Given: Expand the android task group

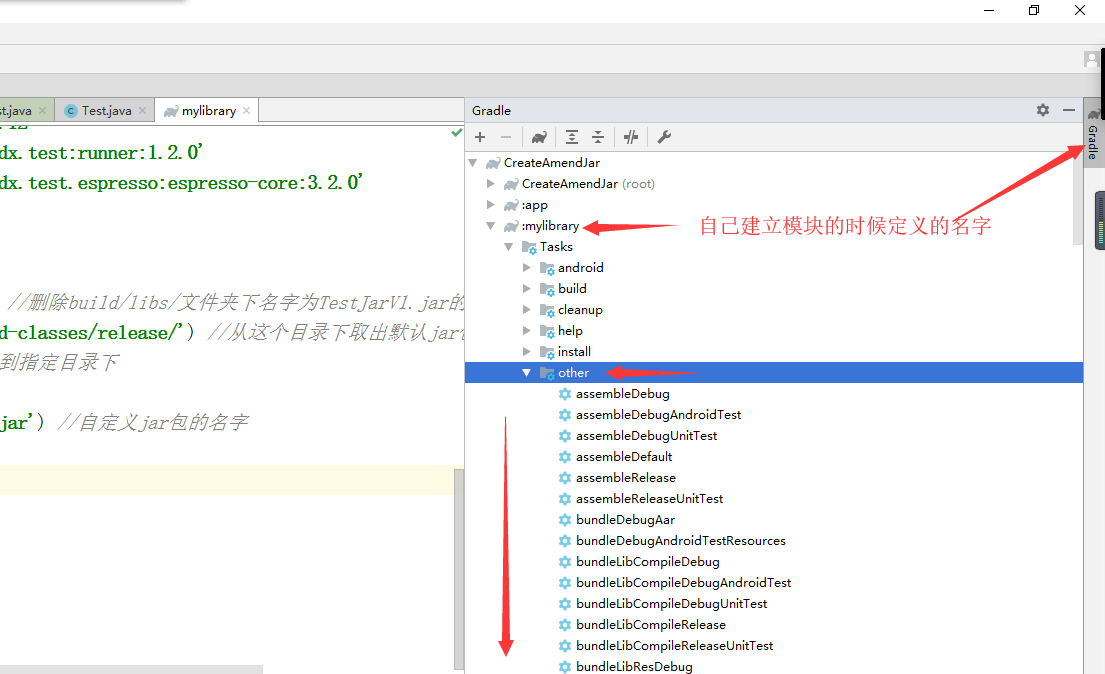Looking at the screenshot, I should click(526, 268).
